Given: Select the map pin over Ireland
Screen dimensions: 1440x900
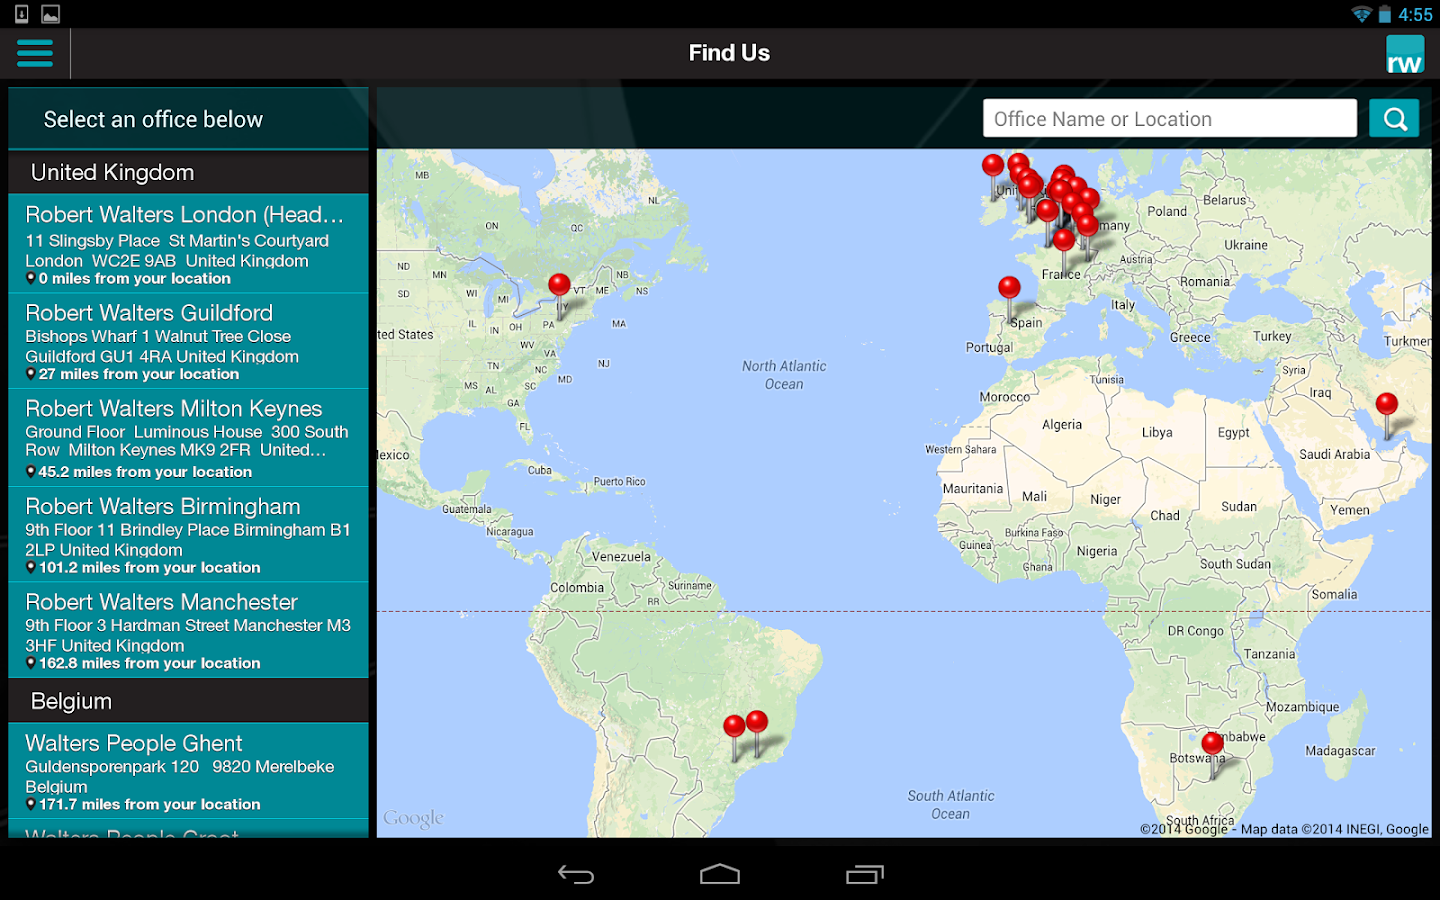Looking at the screenshot, I should (993, 165).
